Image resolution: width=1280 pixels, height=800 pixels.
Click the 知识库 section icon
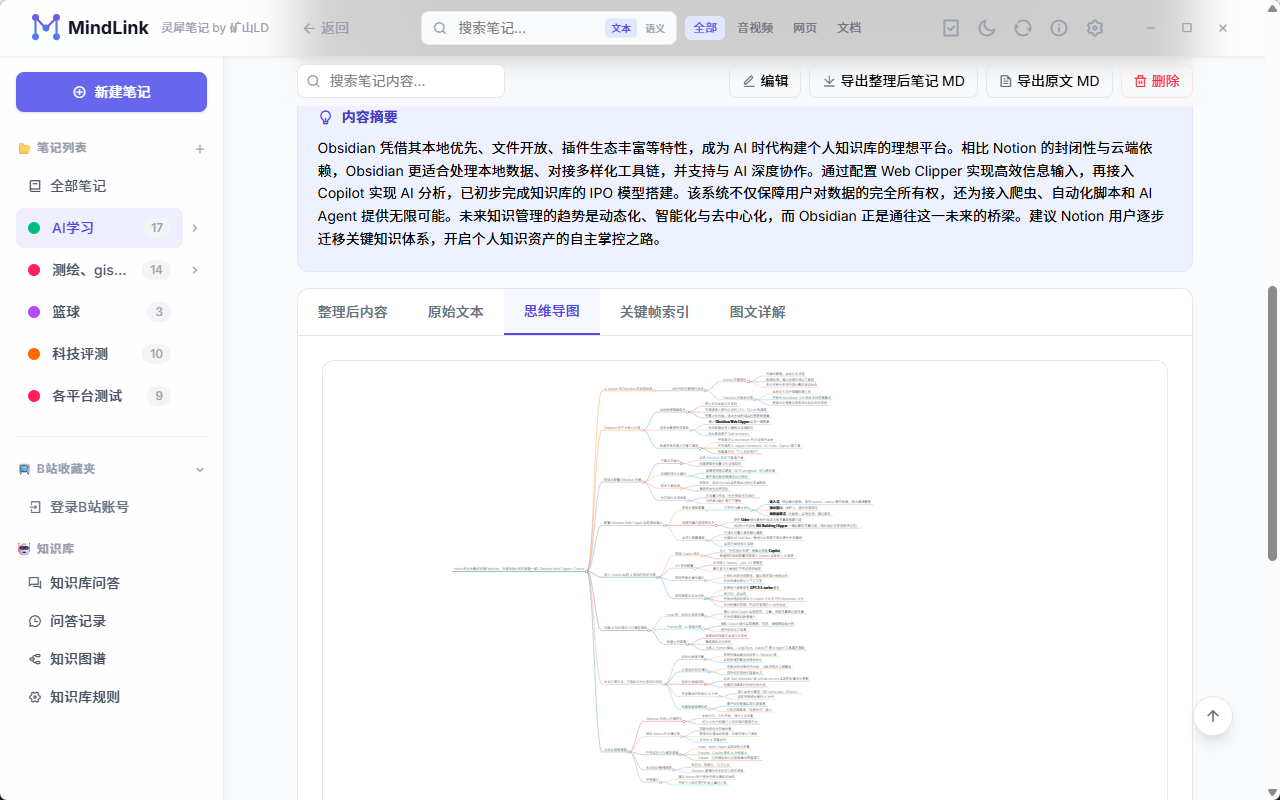24,549
